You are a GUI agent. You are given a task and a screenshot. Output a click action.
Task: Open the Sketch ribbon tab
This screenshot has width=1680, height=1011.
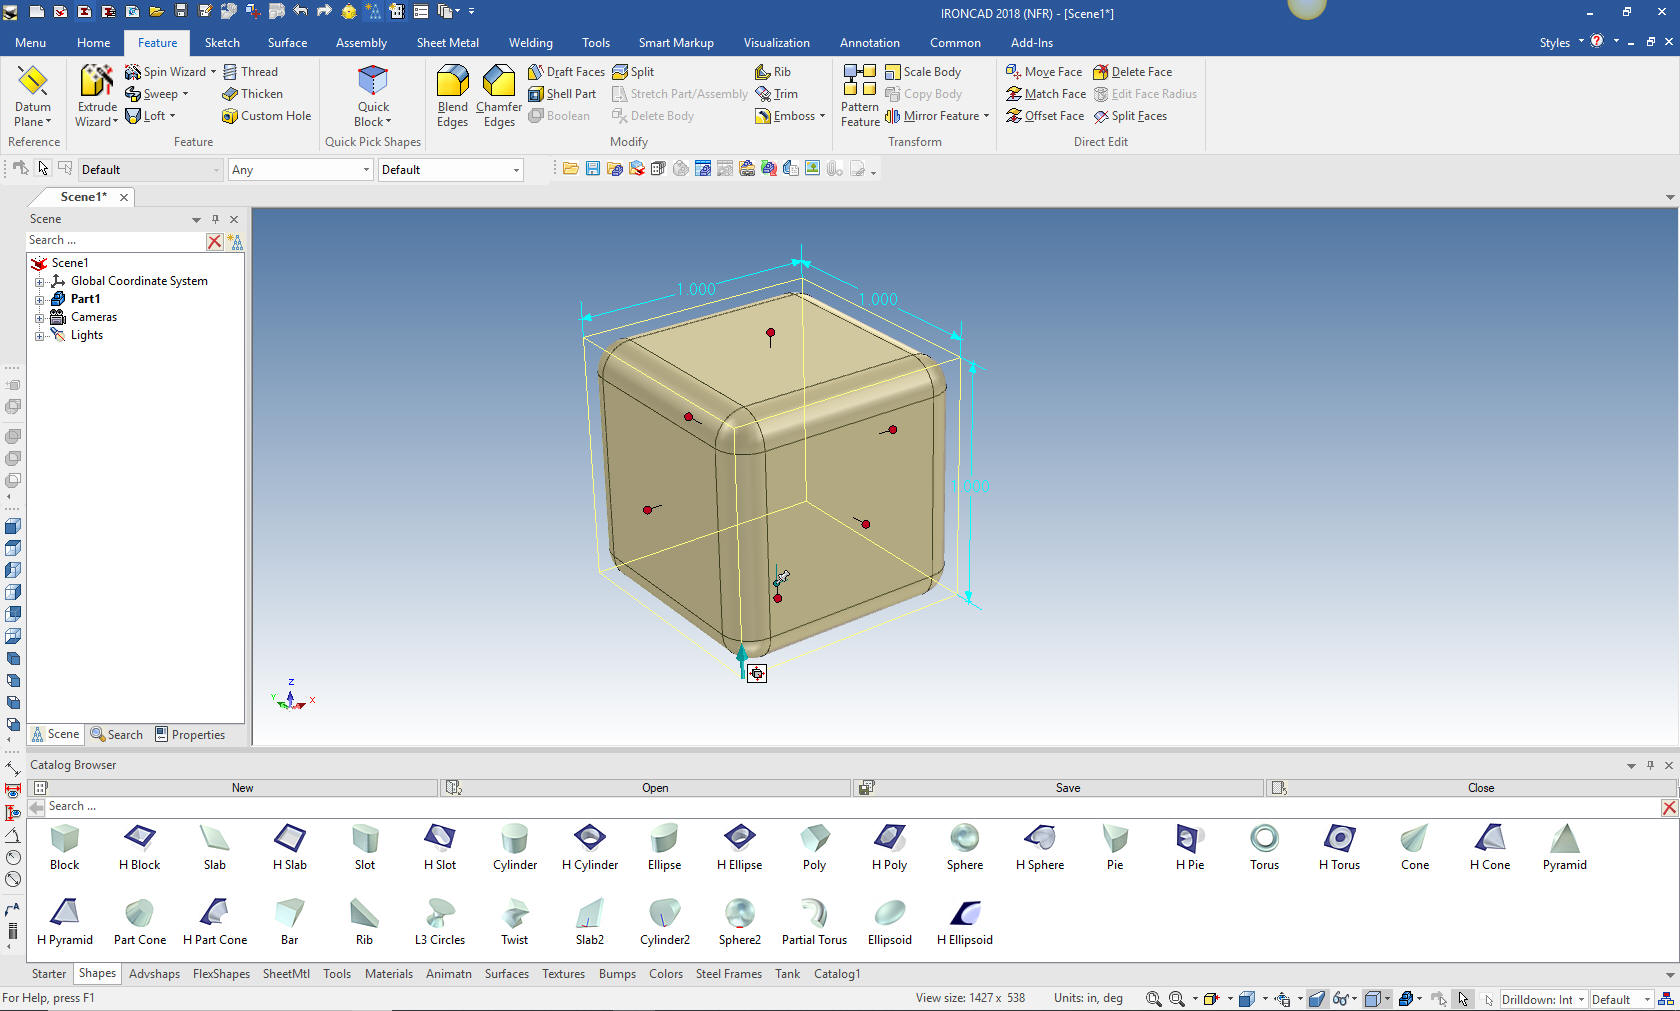click(222, 43)
